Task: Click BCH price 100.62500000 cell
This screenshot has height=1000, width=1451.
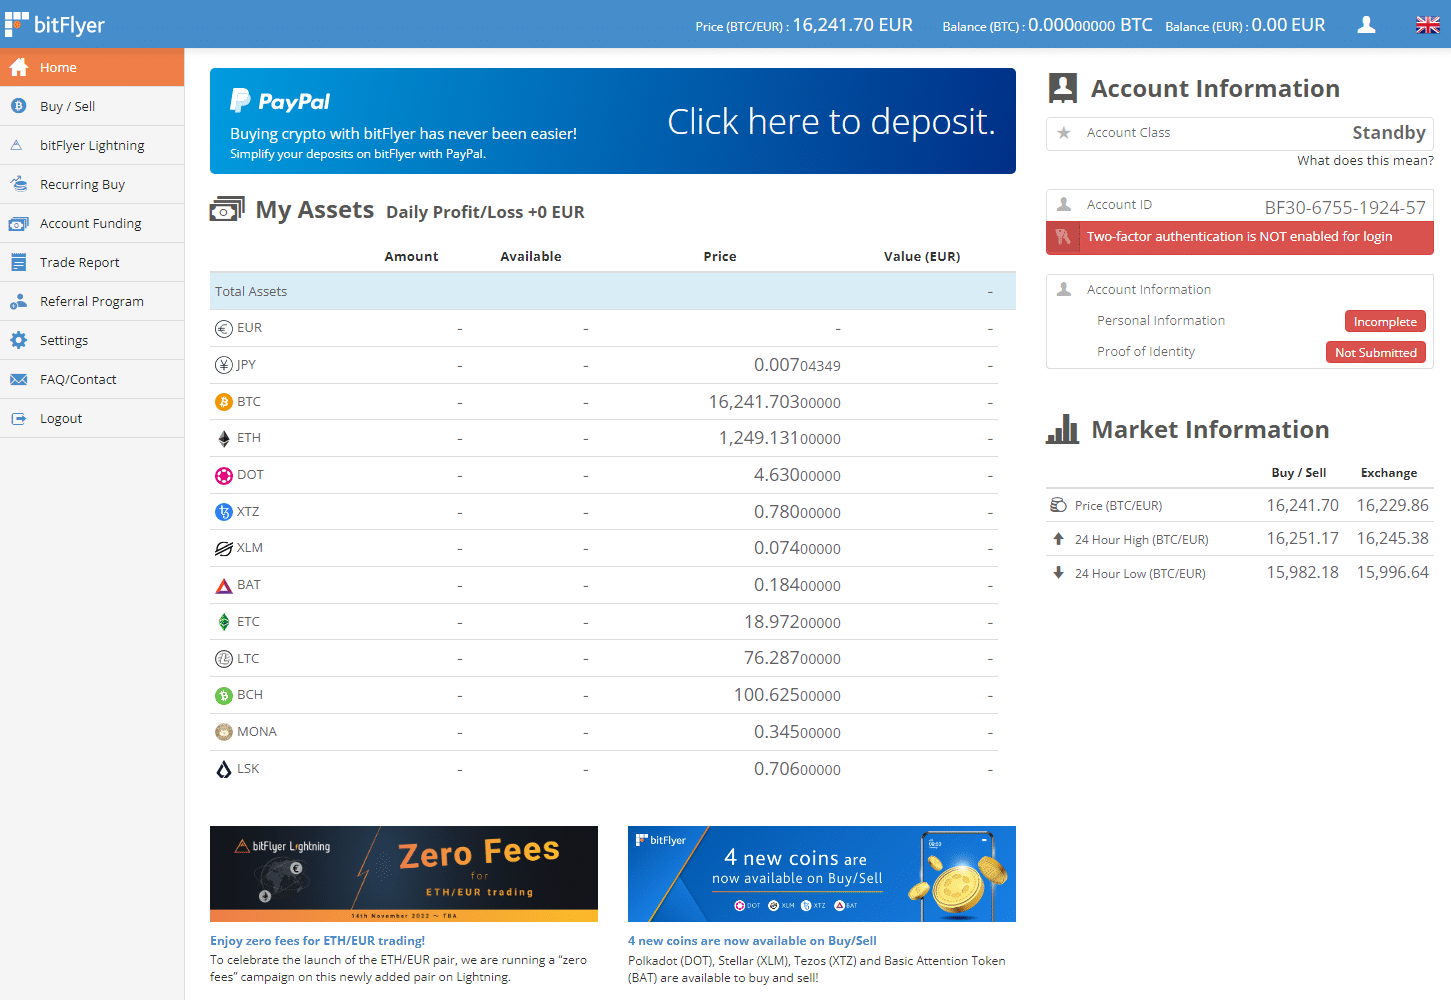Action: click(787, 695)
